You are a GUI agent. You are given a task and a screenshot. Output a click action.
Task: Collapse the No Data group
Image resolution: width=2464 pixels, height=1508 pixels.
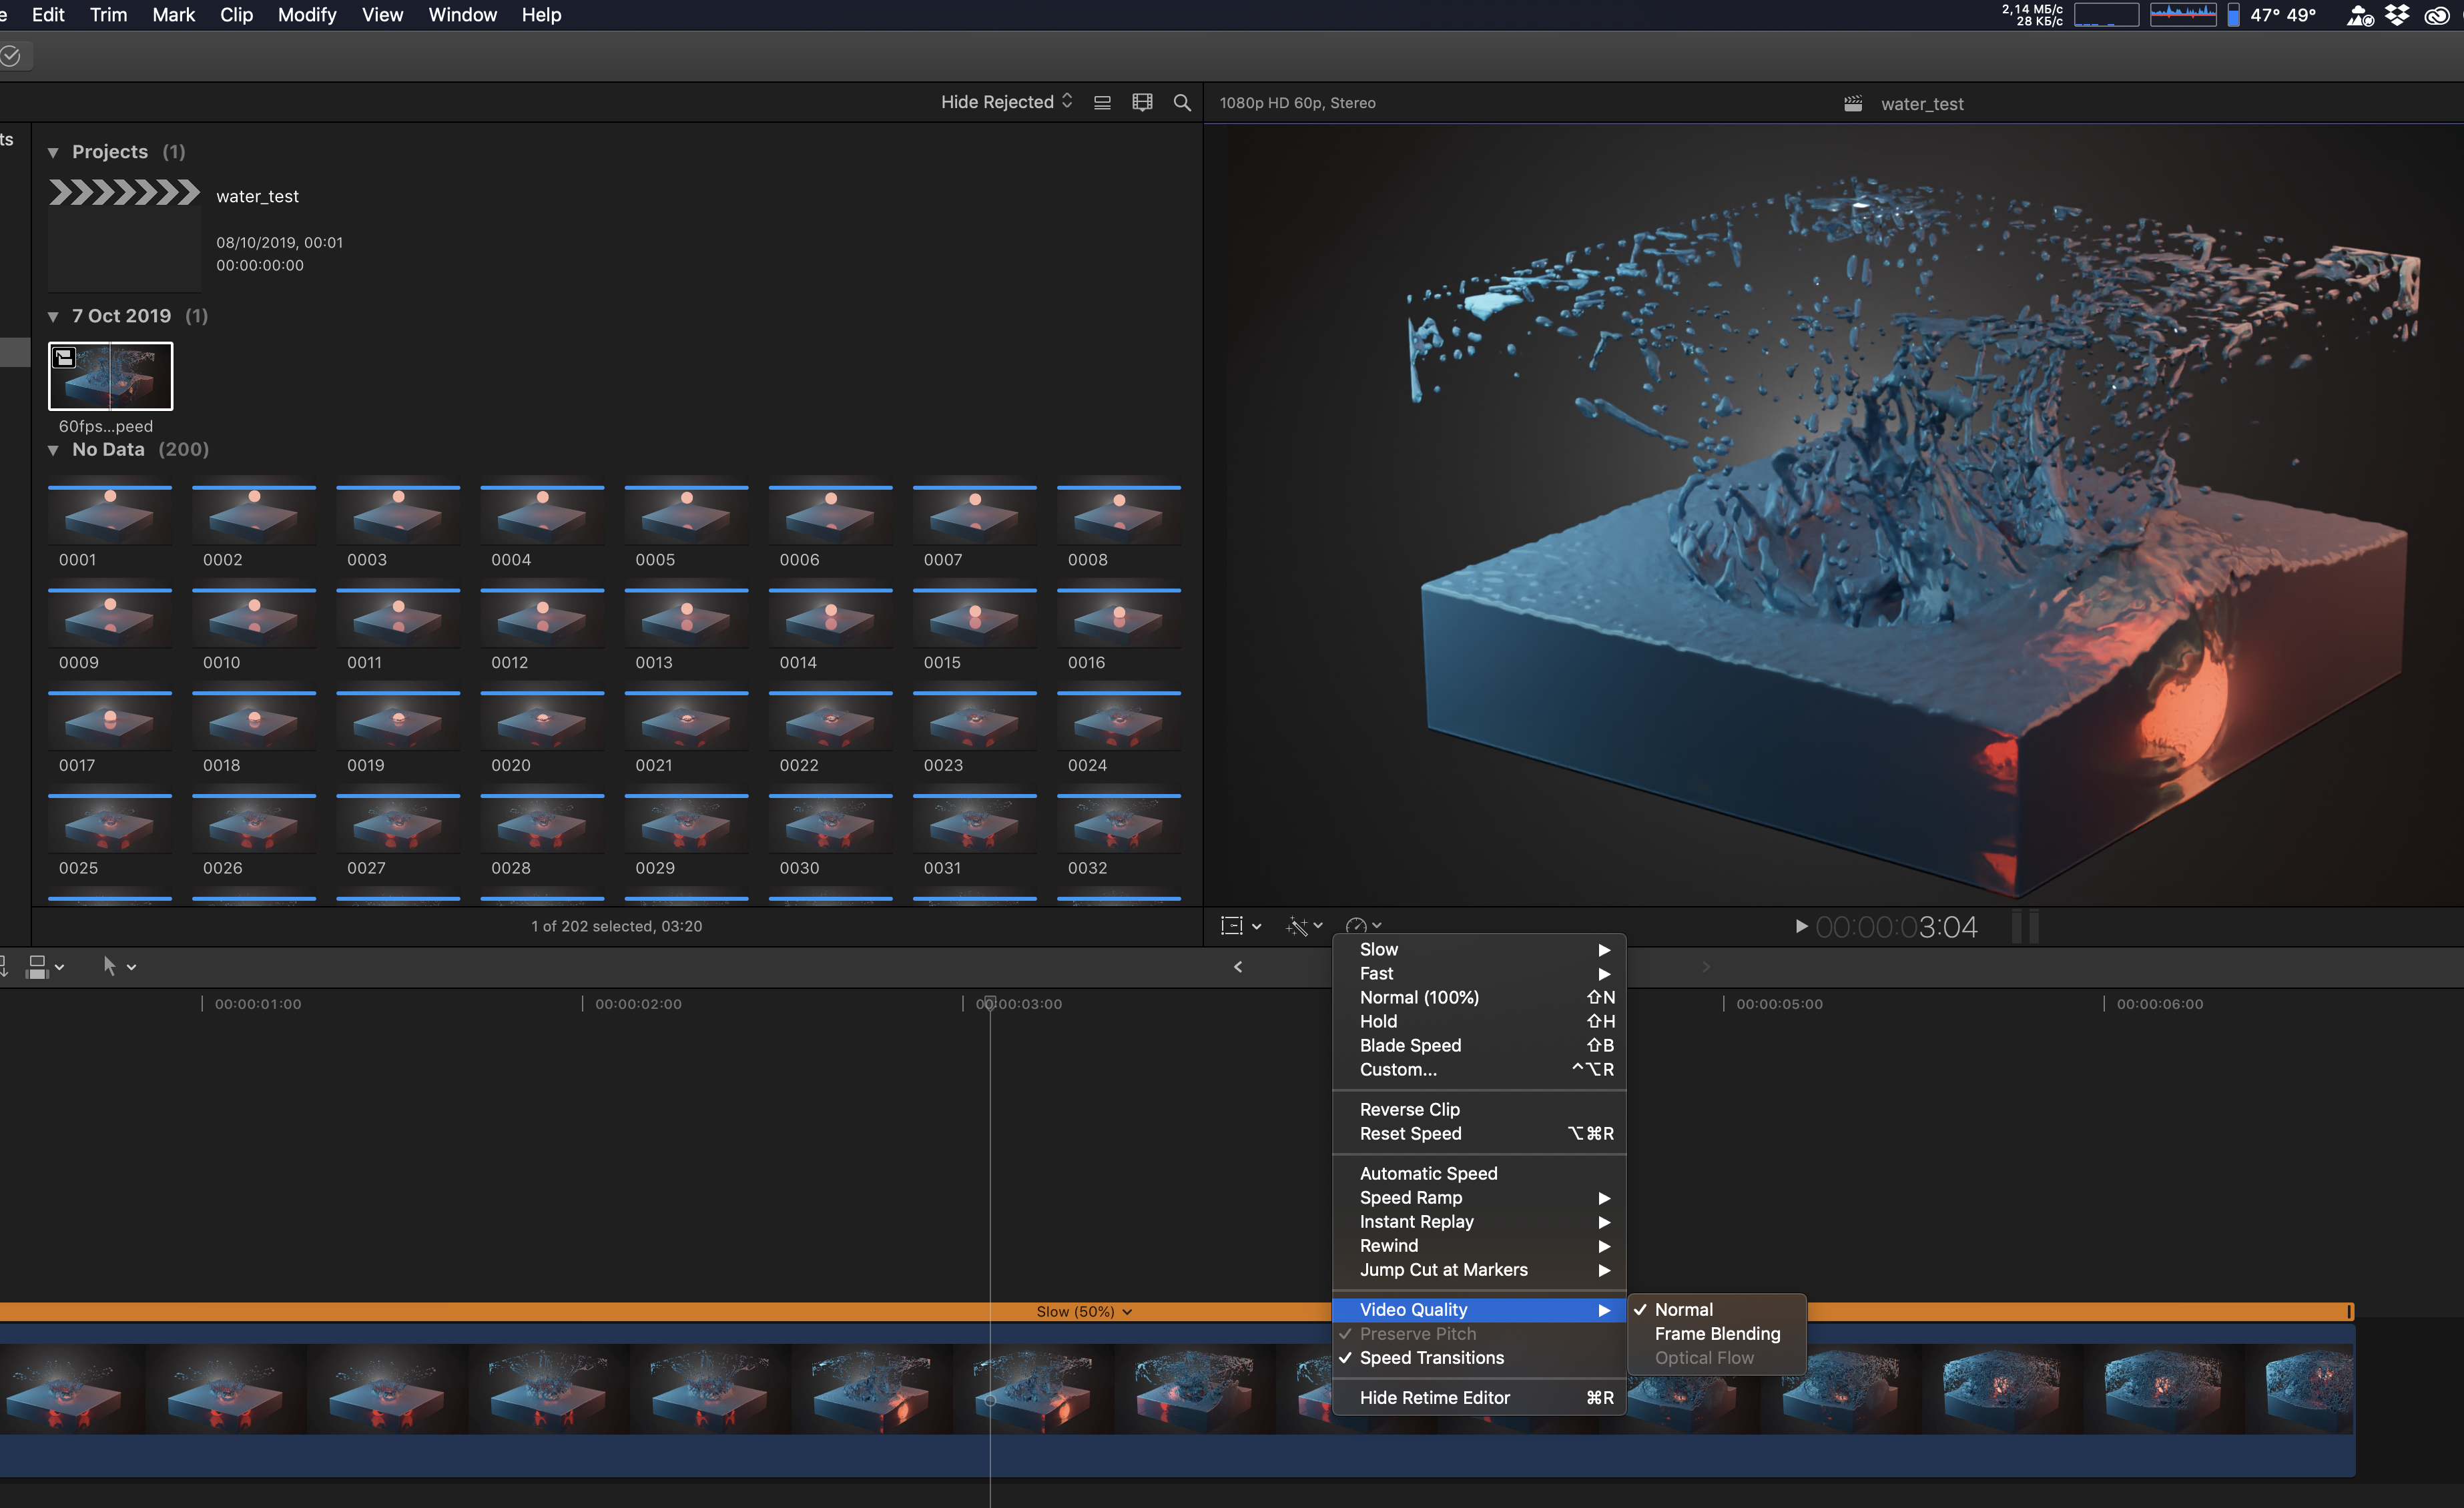(53, 450)
